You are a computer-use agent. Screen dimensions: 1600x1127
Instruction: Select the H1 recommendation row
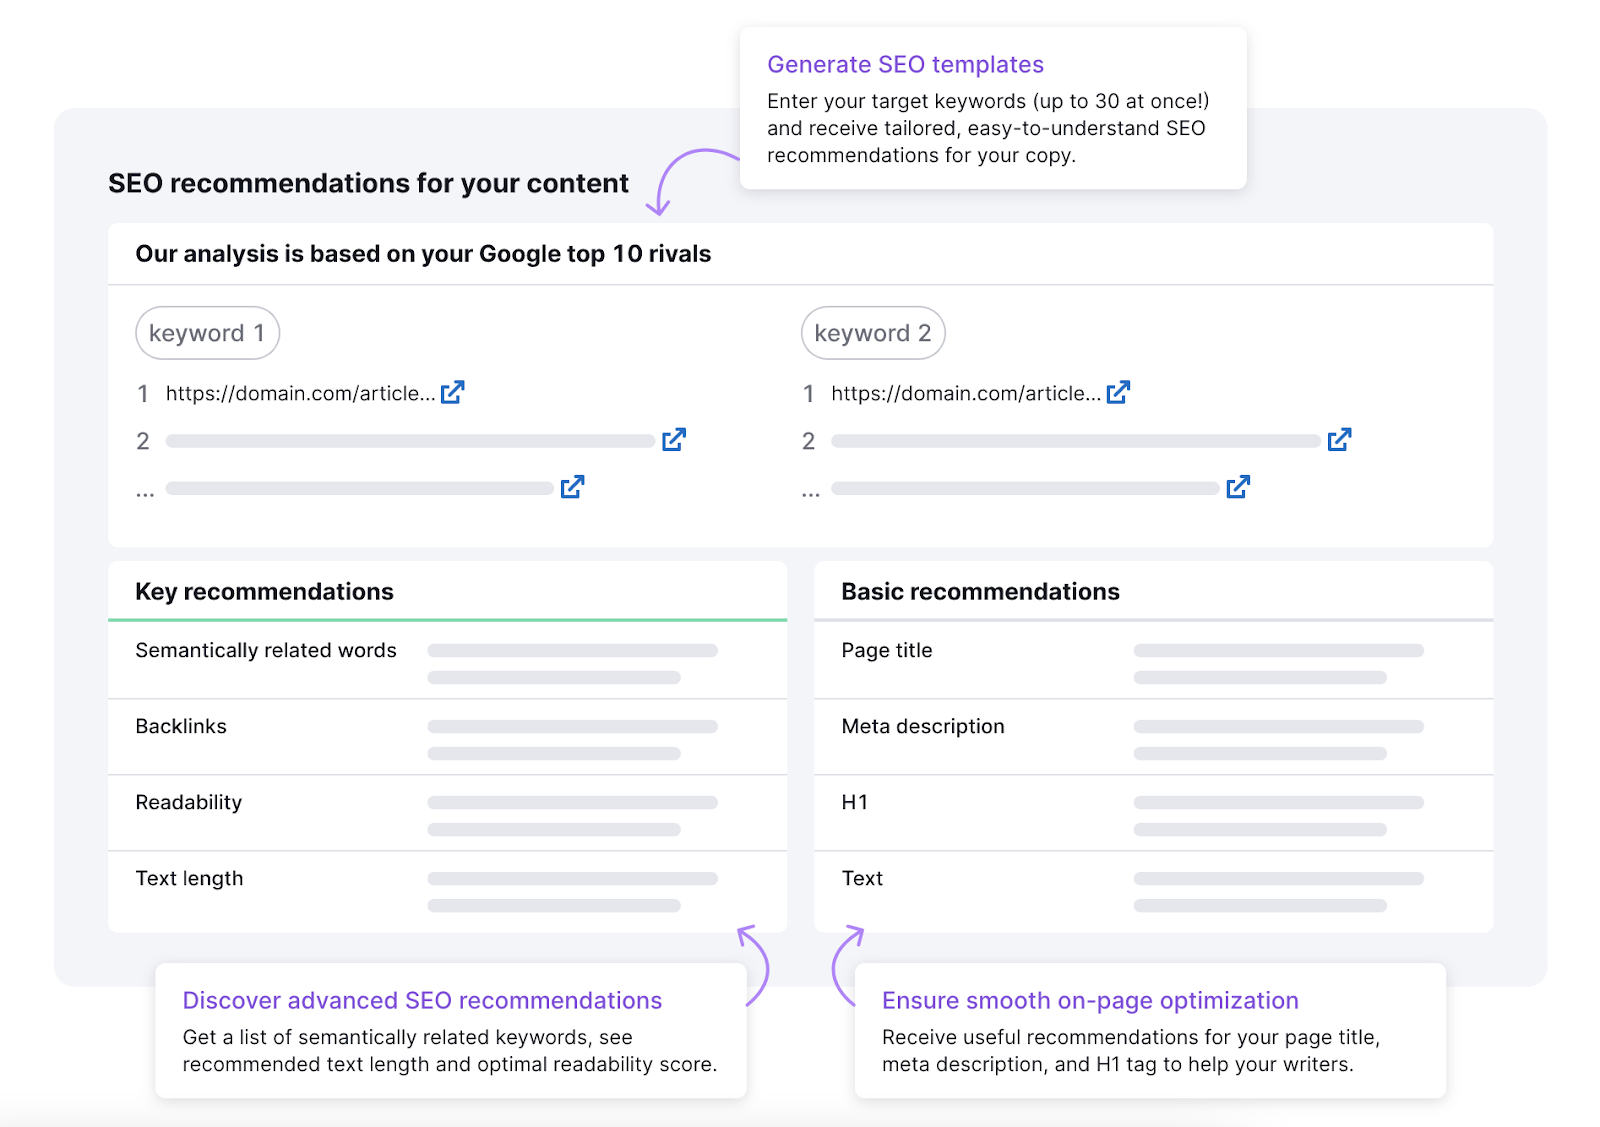(x=1153, y=813)
